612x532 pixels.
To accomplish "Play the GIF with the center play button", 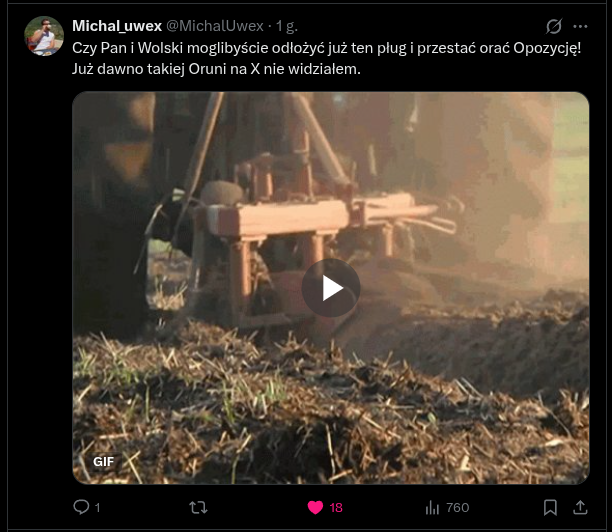I will tap(331, 289).
